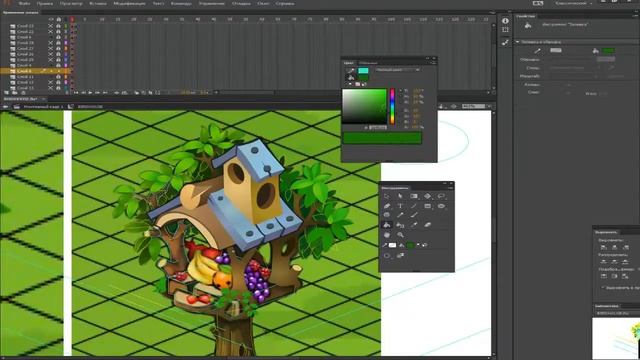Tick the align to stage checkbox in Align panel
This screenshot has height=360, width=640.
(x=604, y=288)
